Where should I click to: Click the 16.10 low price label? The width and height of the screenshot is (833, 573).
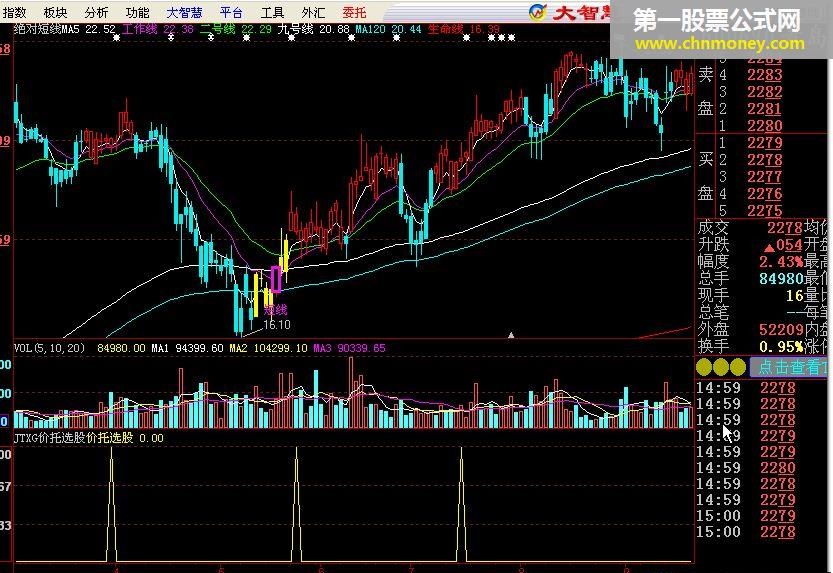(x=277, y=324)
